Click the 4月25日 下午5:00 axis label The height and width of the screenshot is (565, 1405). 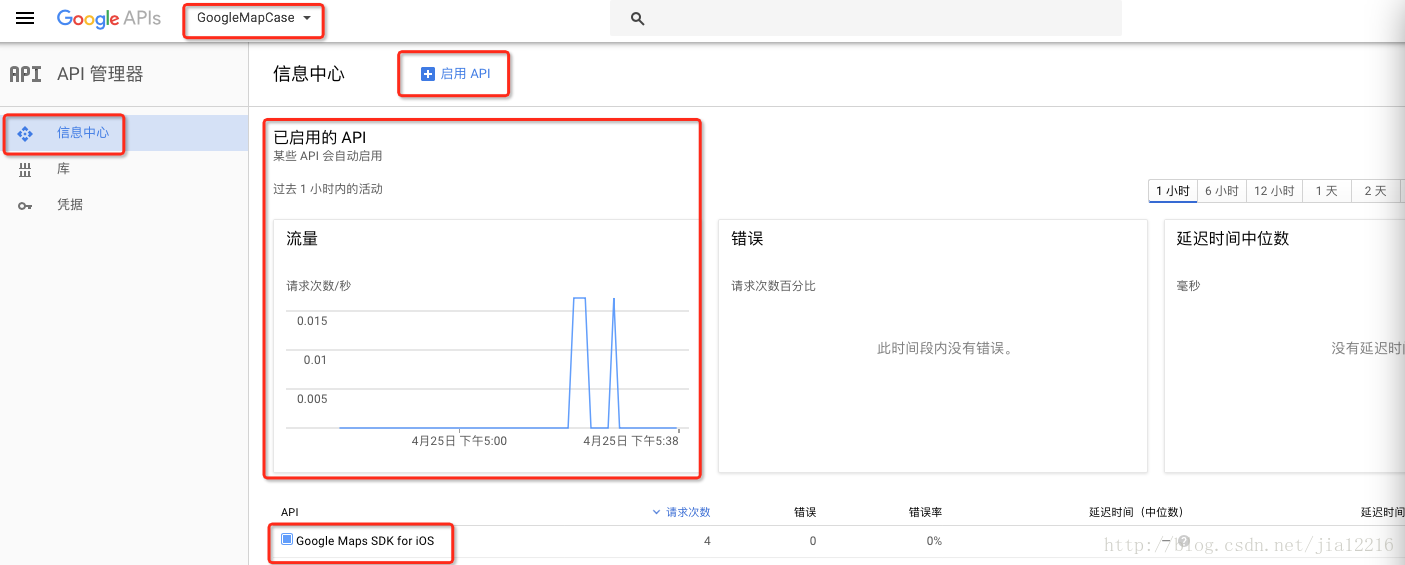[459, 441]
